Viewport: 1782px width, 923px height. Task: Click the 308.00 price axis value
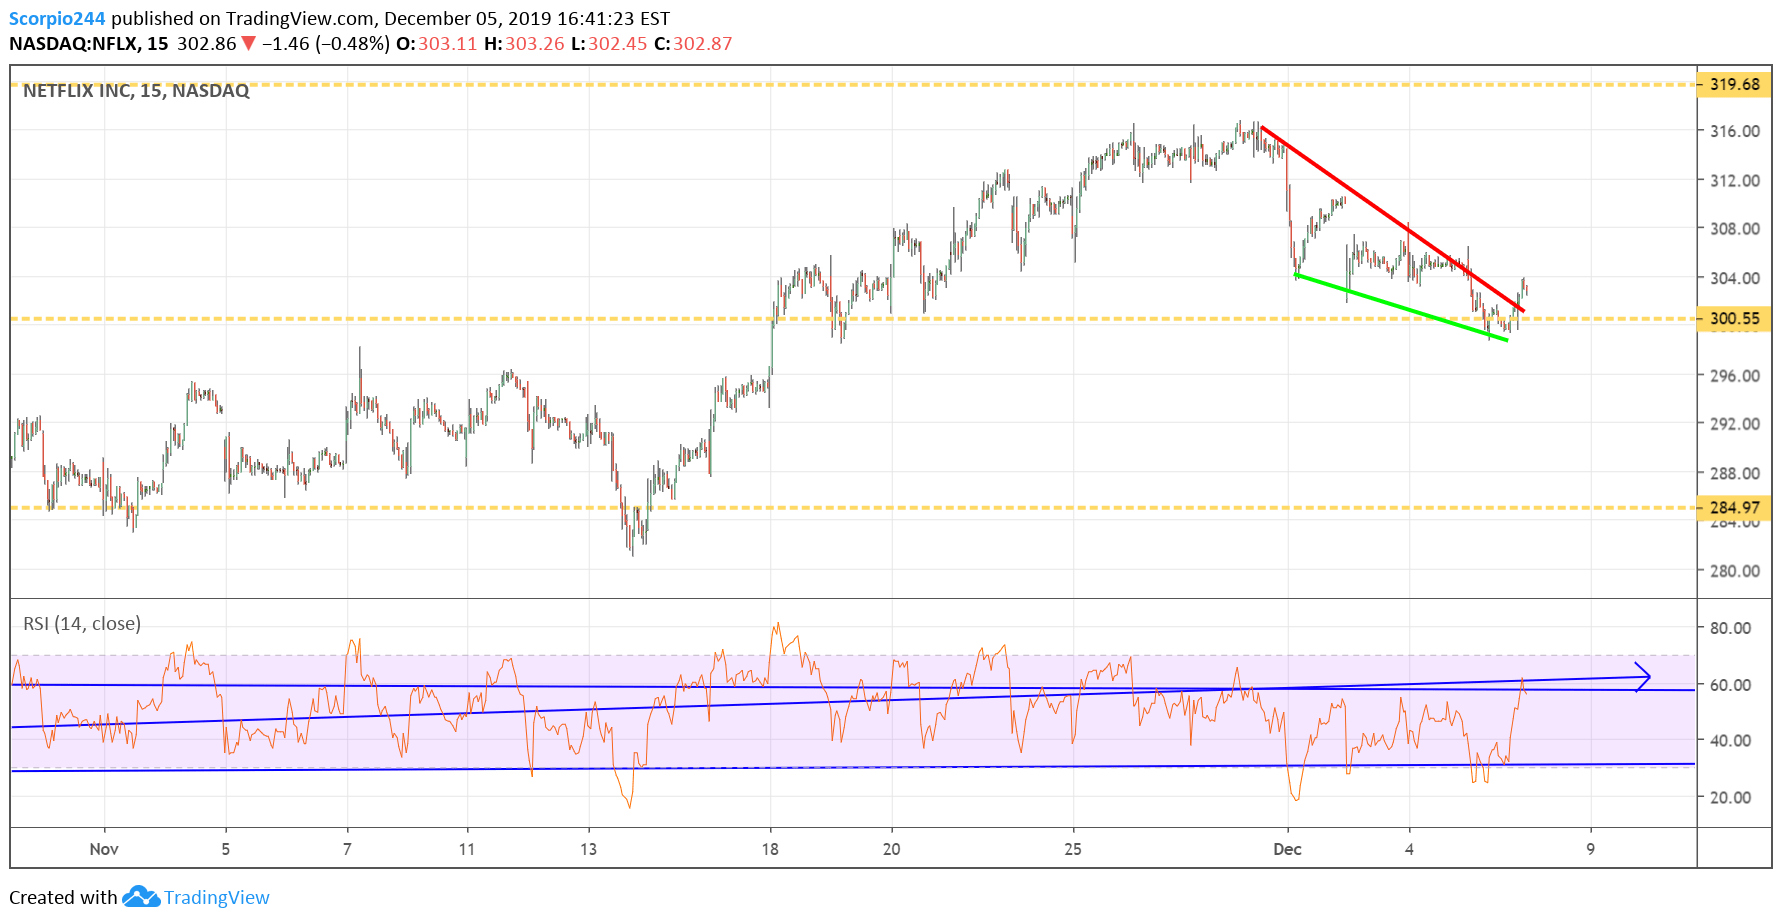tap(1735, 229)
